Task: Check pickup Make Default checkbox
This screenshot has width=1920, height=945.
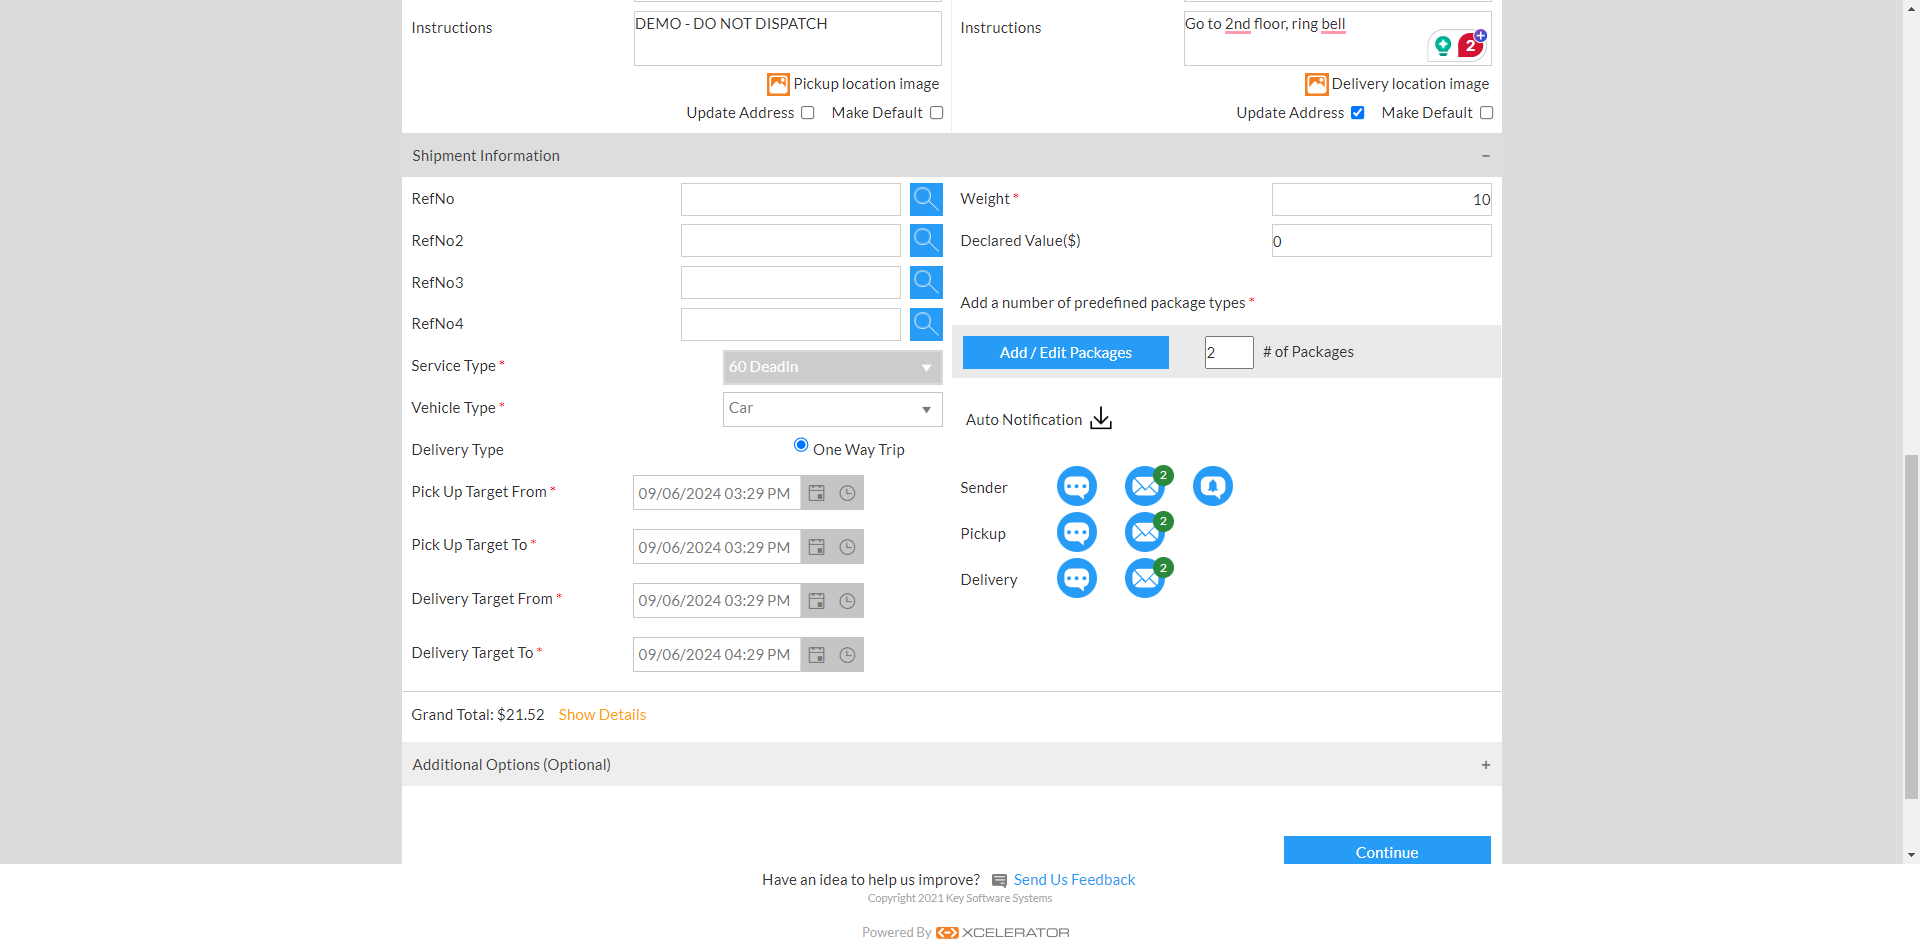Action: 936,113
